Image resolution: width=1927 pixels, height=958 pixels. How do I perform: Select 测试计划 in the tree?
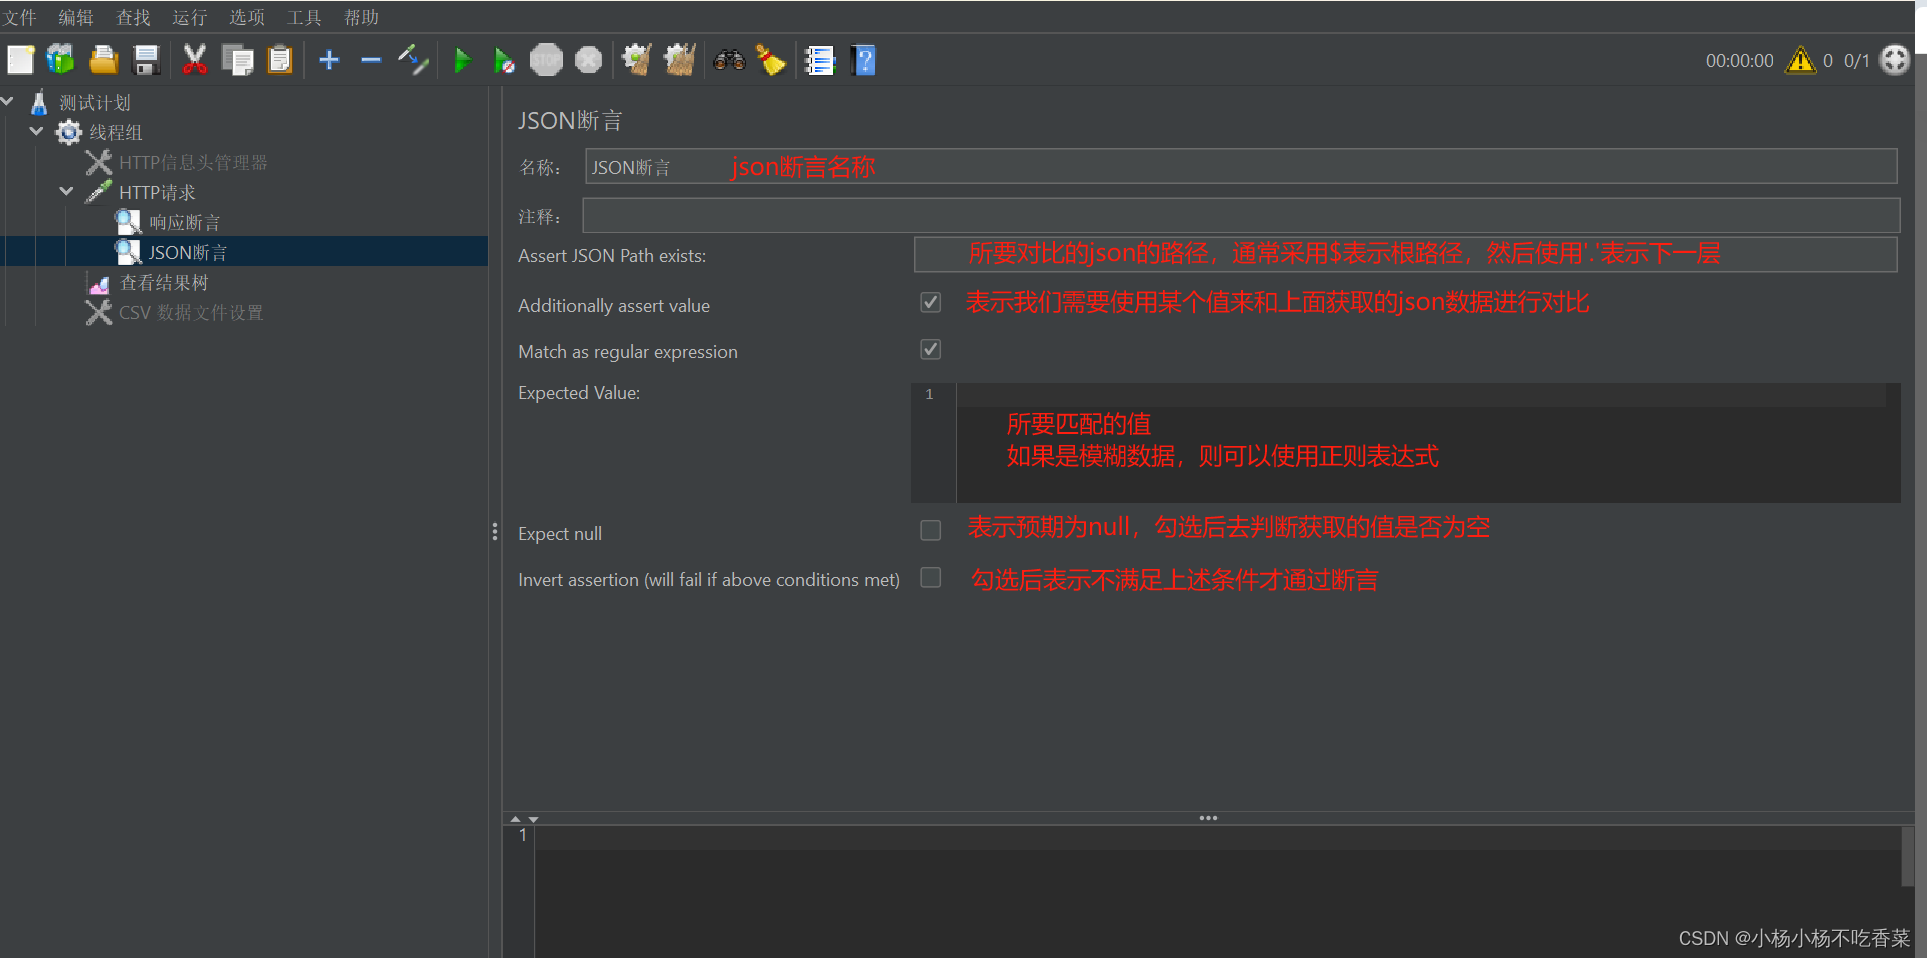95,102
